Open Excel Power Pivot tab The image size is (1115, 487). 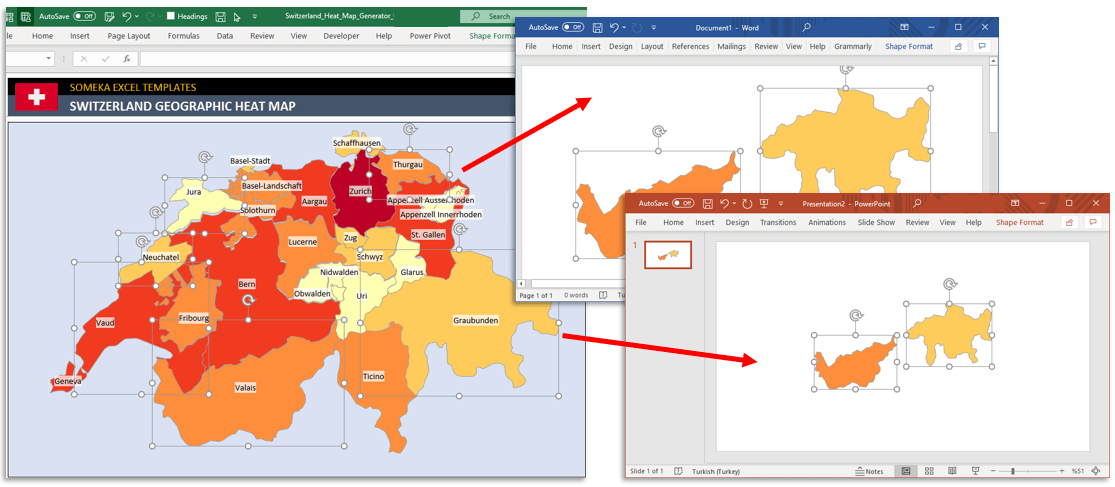(431, 36)
